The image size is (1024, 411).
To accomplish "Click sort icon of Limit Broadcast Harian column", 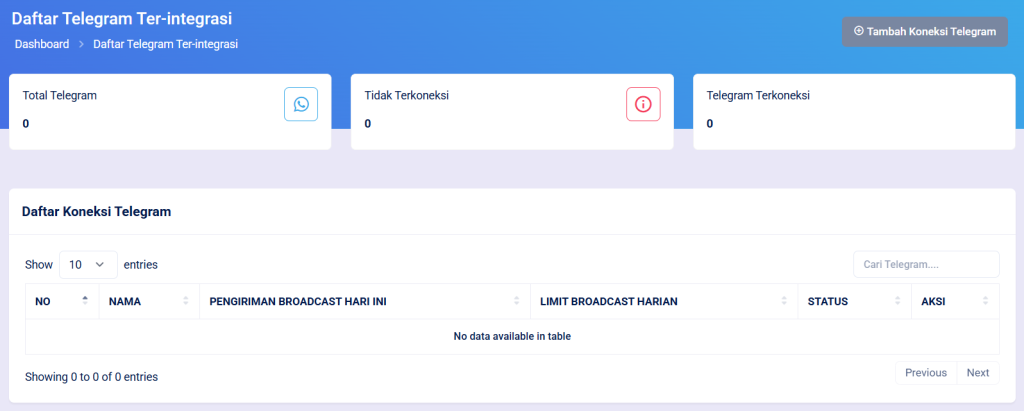I will pyautogui.click(x=783, y=301).
